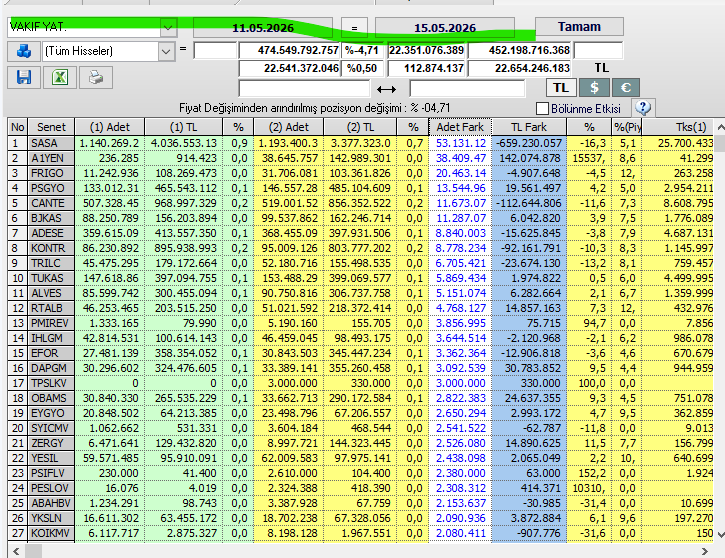Select the FRIGO stock row
The image size is (725, 558).
[361, 173]
